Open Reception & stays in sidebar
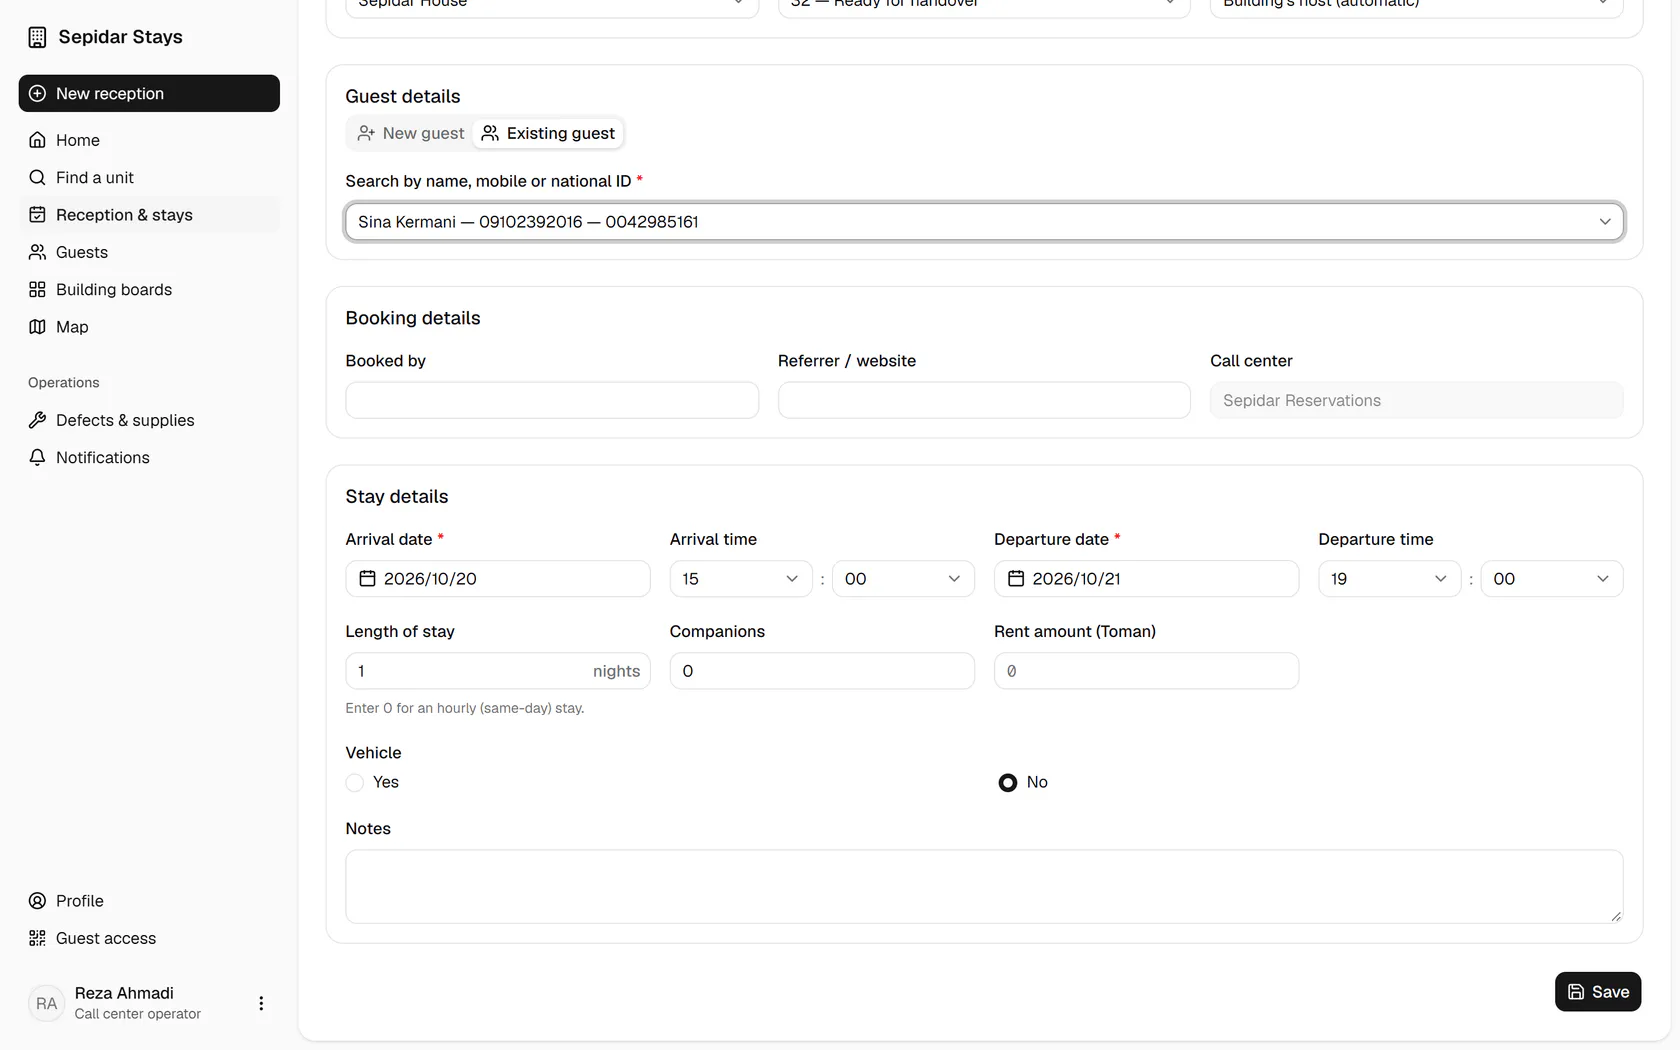 pos(149,214)
